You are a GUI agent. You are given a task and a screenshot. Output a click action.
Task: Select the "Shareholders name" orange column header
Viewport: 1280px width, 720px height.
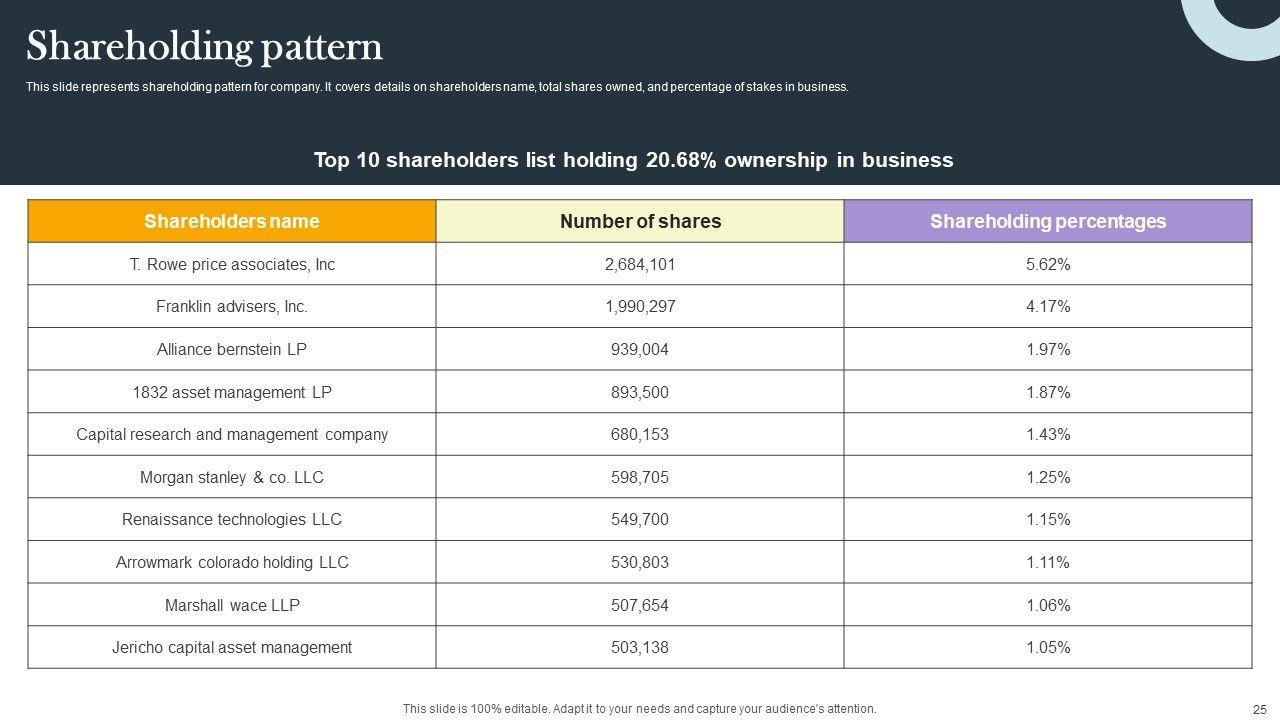pyautogui.click(x=232, y=221)
